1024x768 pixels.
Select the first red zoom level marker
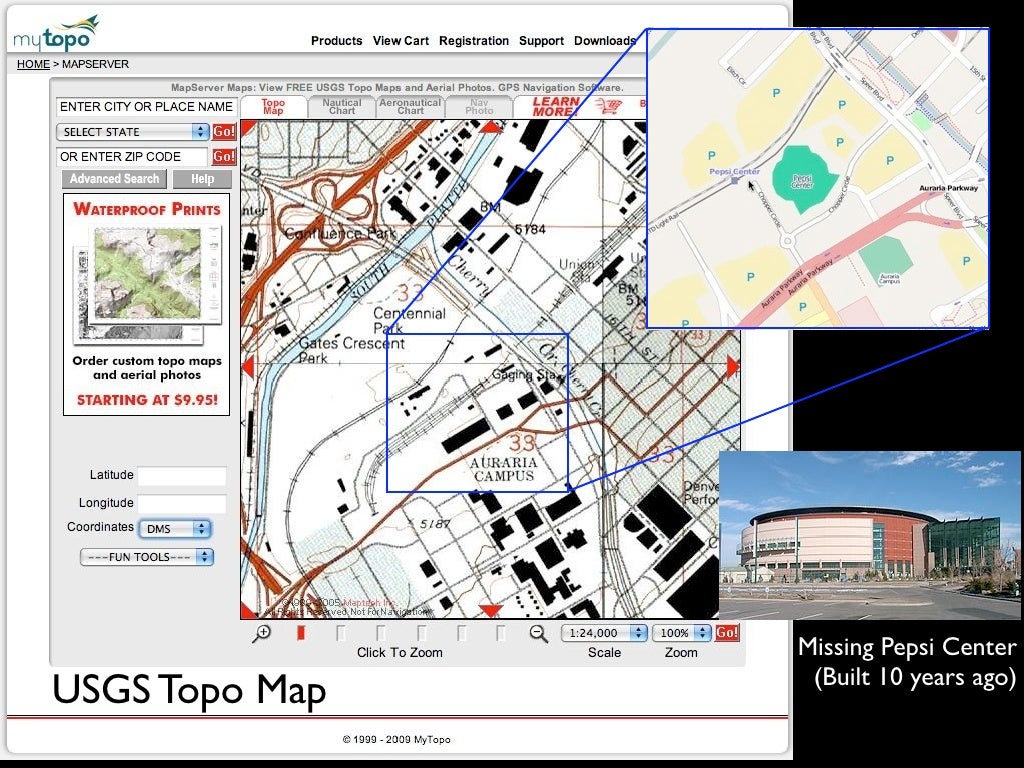301,633
